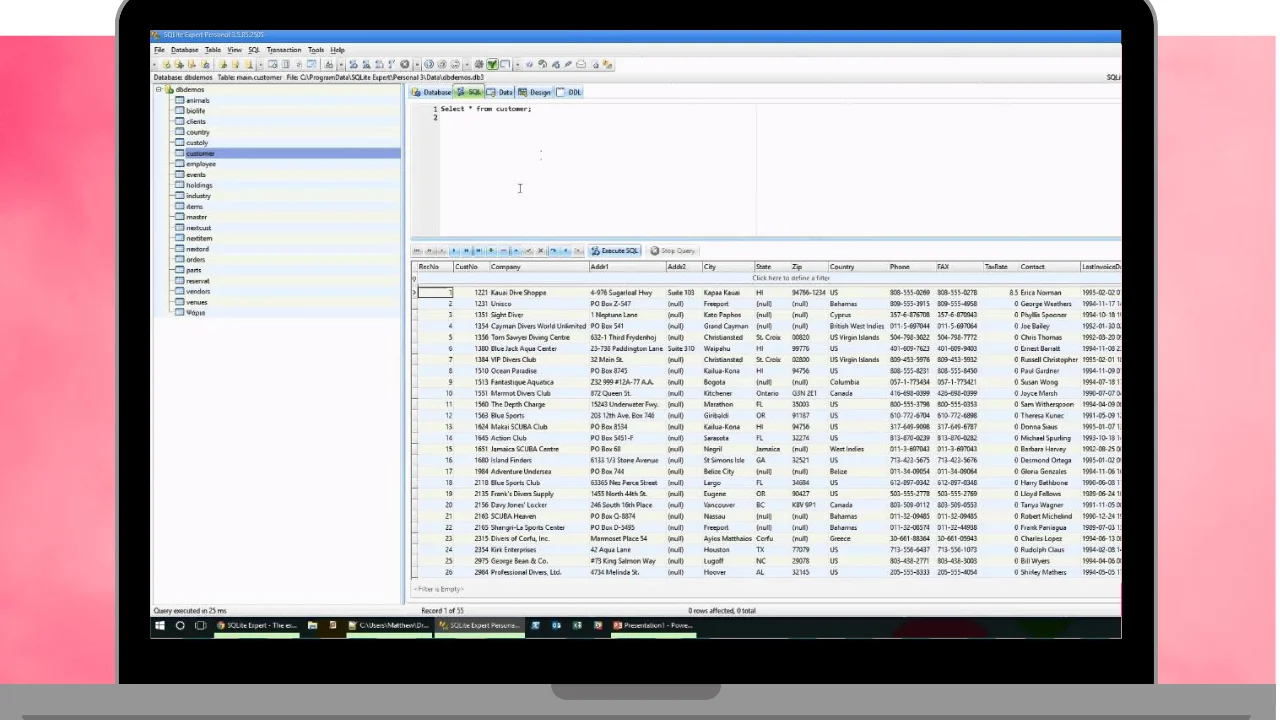This screenshot has width=1280, height=720.
Task: Click the Cortana circle on taskbar
Action: pyautogui.click(x=180, y=626)
